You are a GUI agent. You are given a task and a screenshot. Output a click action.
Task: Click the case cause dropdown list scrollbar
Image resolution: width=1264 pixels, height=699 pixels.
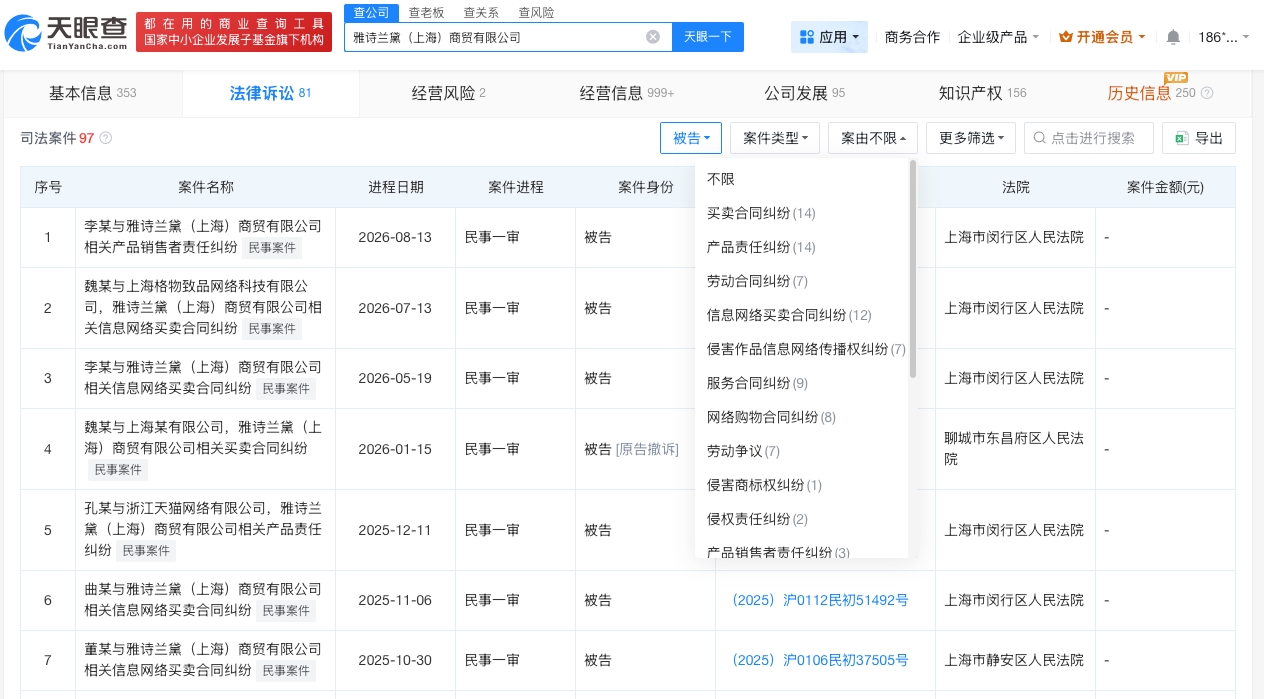913,270
